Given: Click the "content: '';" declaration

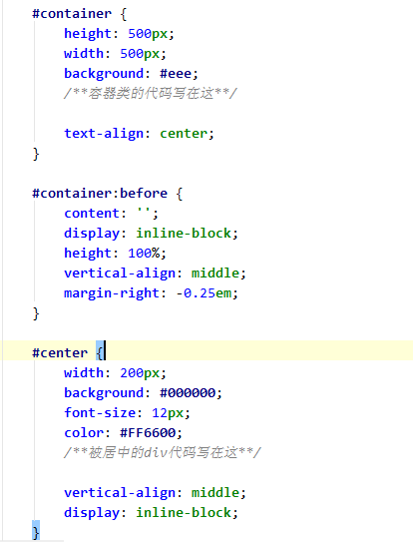Looking at the screenshot, I should (111, 213).
